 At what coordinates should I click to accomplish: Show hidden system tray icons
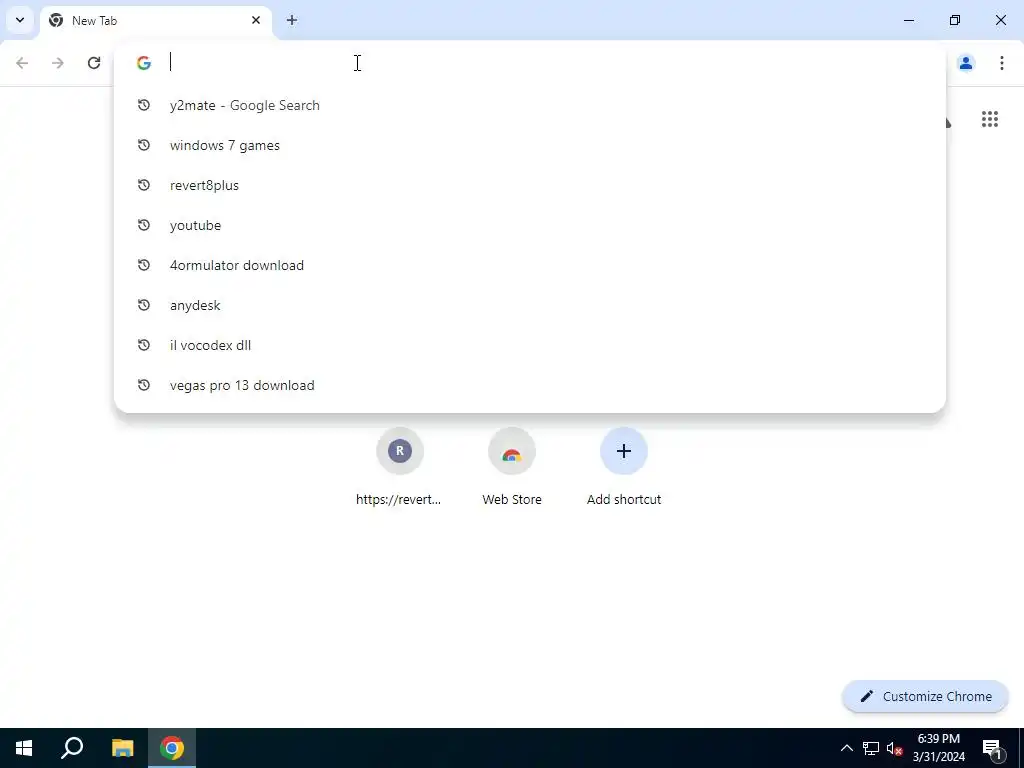846,748
